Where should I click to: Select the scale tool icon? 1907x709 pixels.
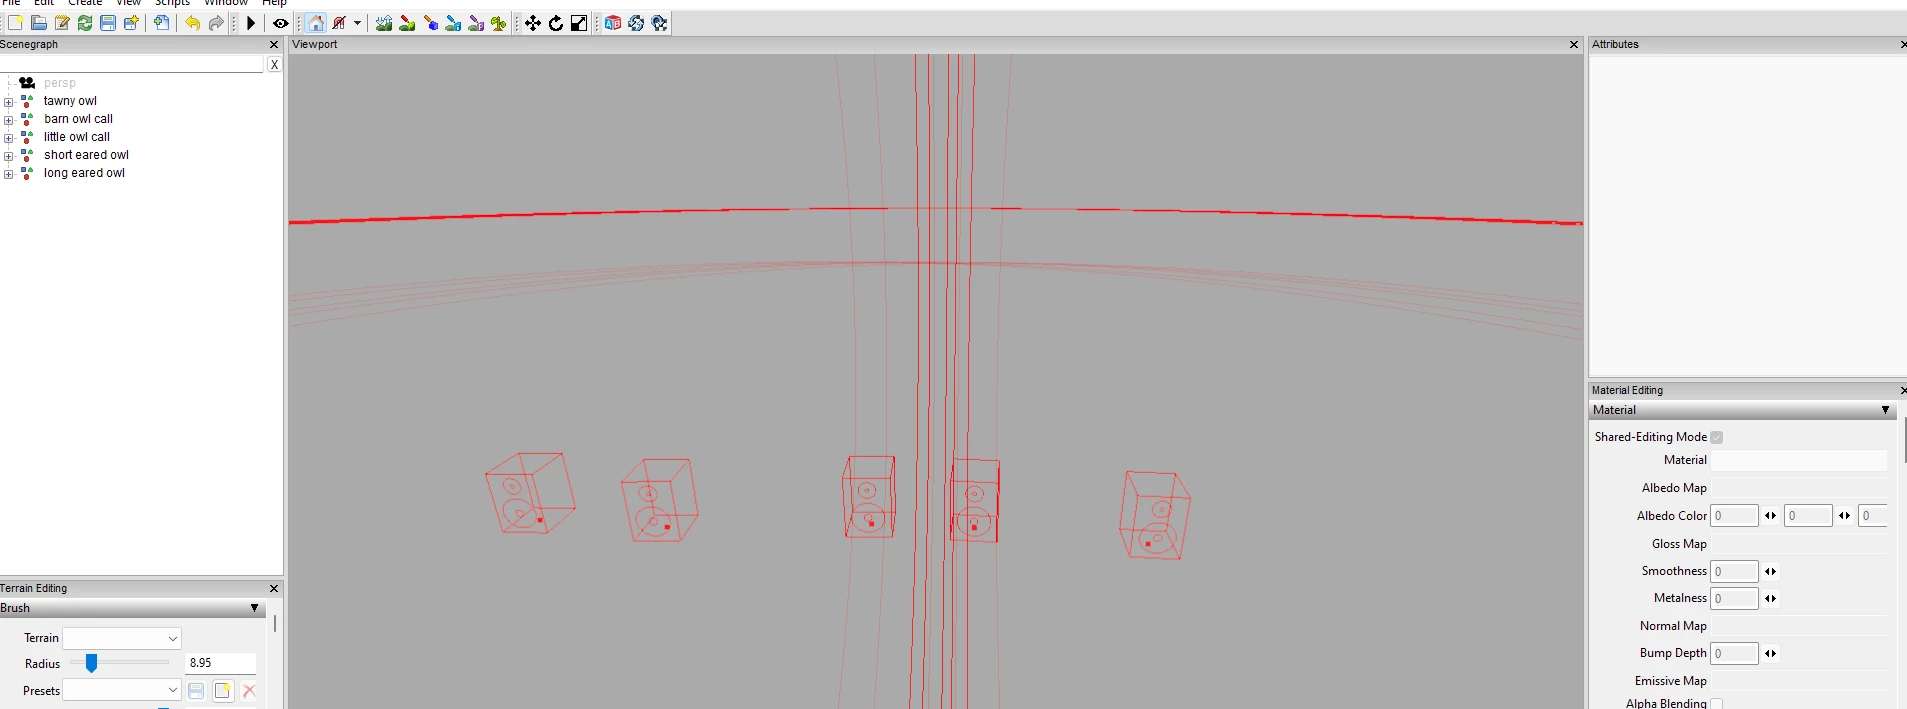[x=579, y=23]
